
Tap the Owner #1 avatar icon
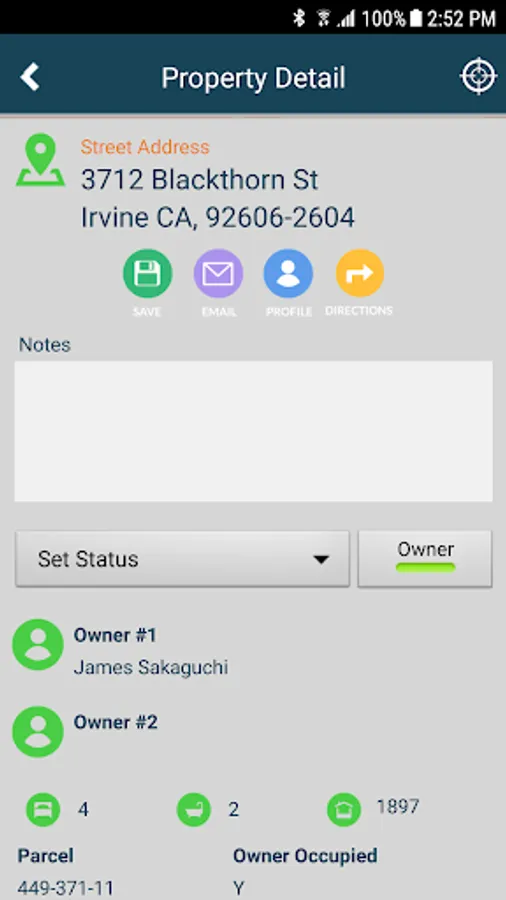click(x=38, y=645)
